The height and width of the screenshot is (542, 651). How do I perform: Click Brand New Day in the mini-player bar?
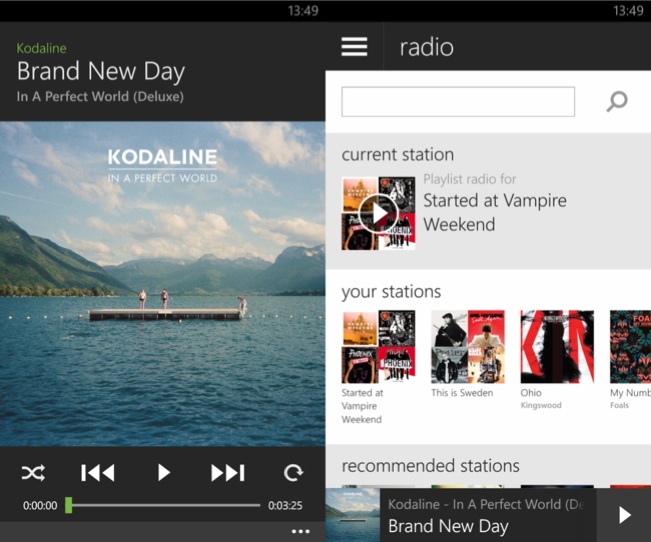coord(448,526)
